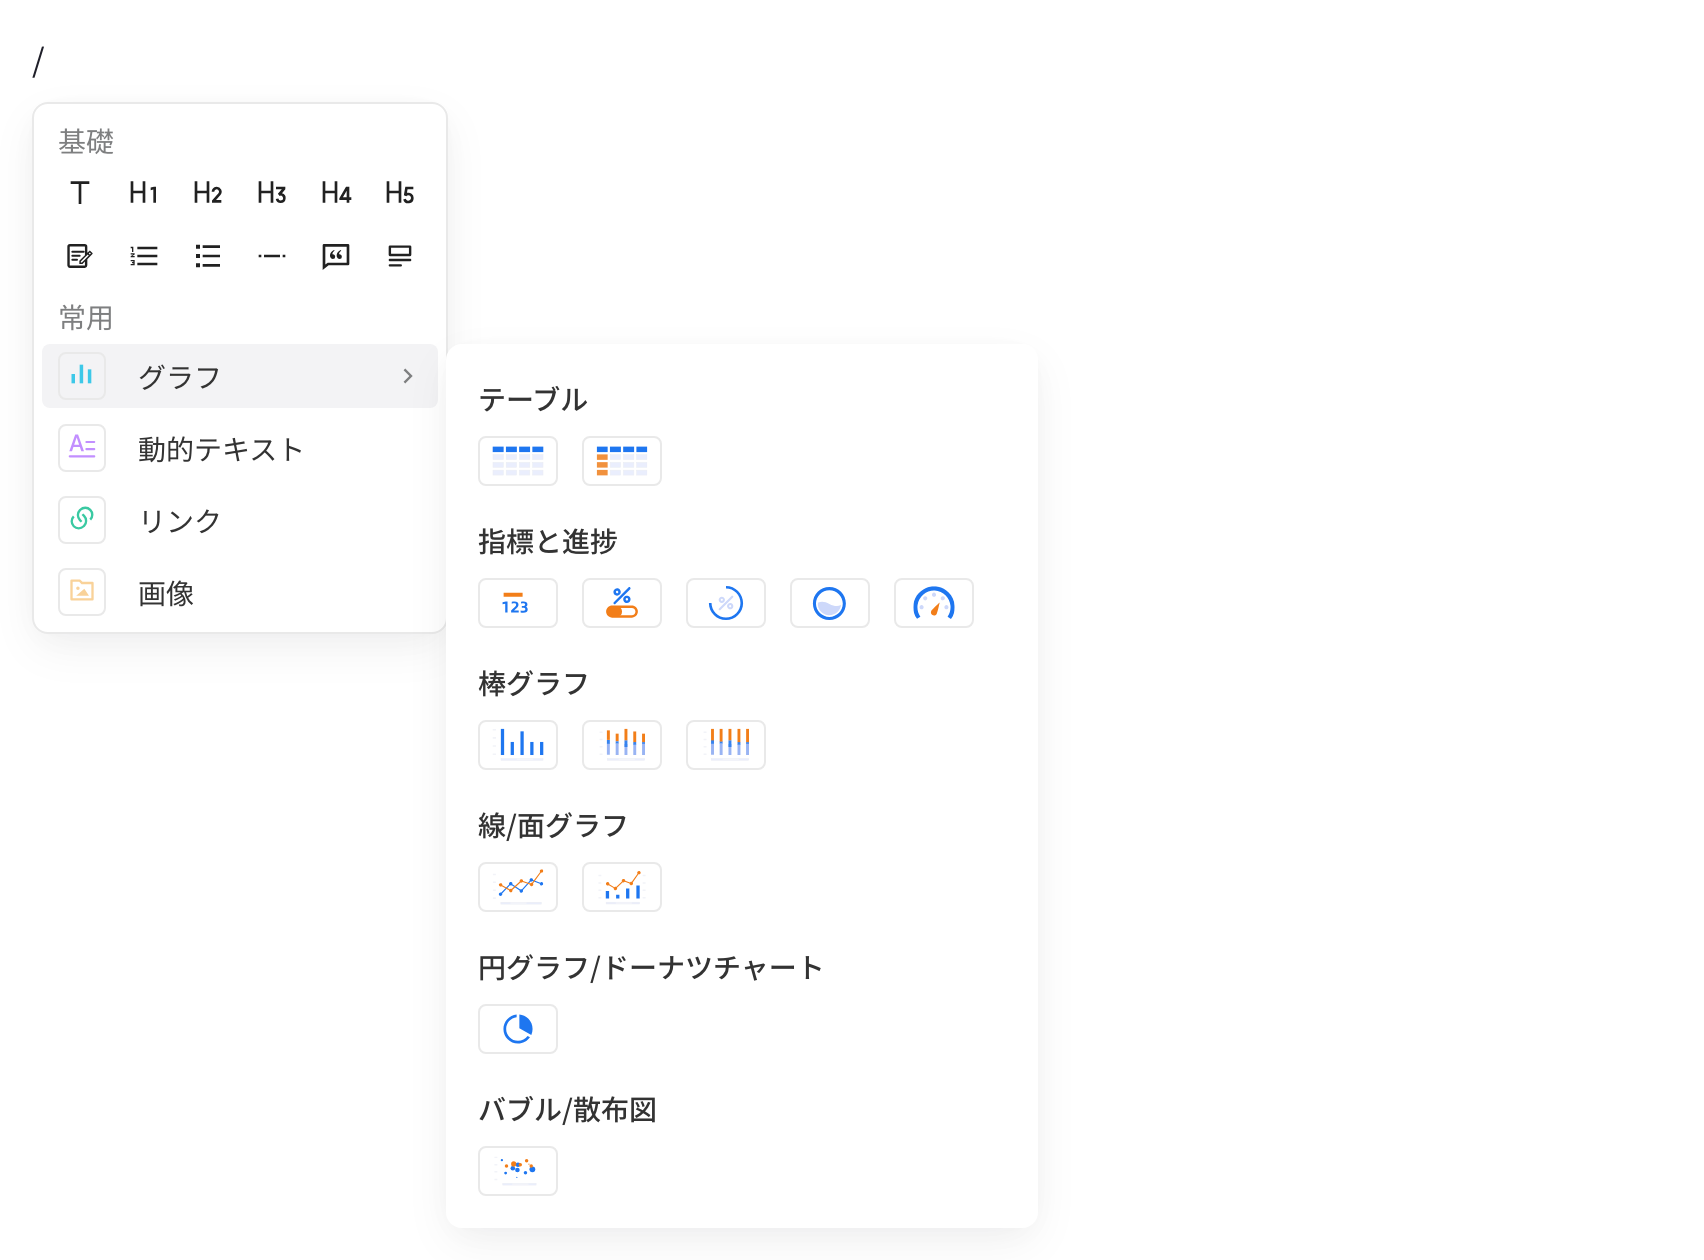Insert an H5 heading

point(400,193)
